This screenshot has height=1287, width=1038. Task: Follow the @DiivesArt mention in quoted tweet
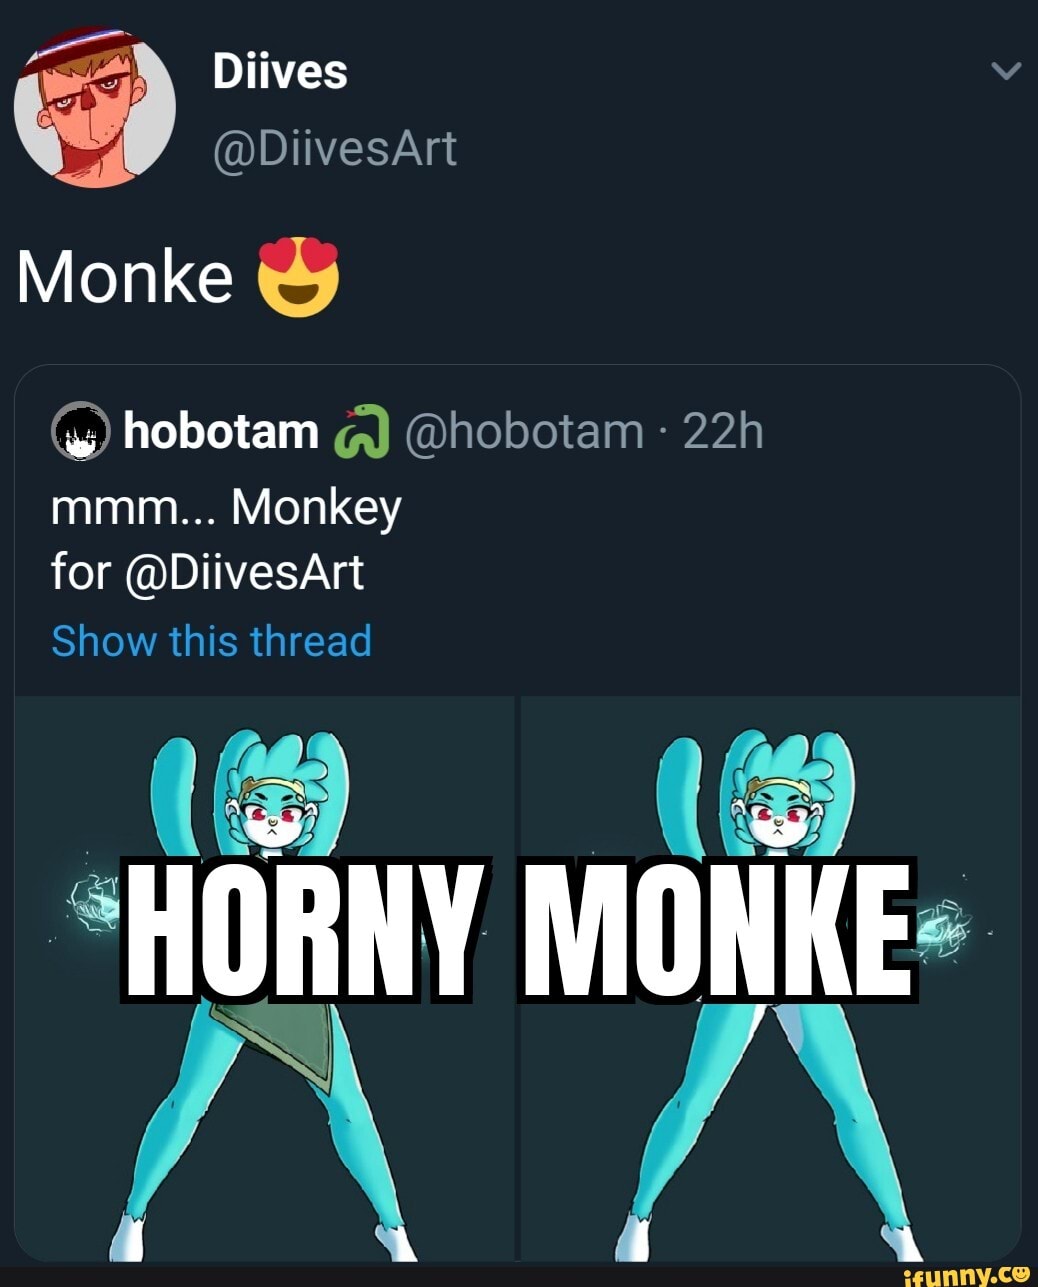coord(246,572)
